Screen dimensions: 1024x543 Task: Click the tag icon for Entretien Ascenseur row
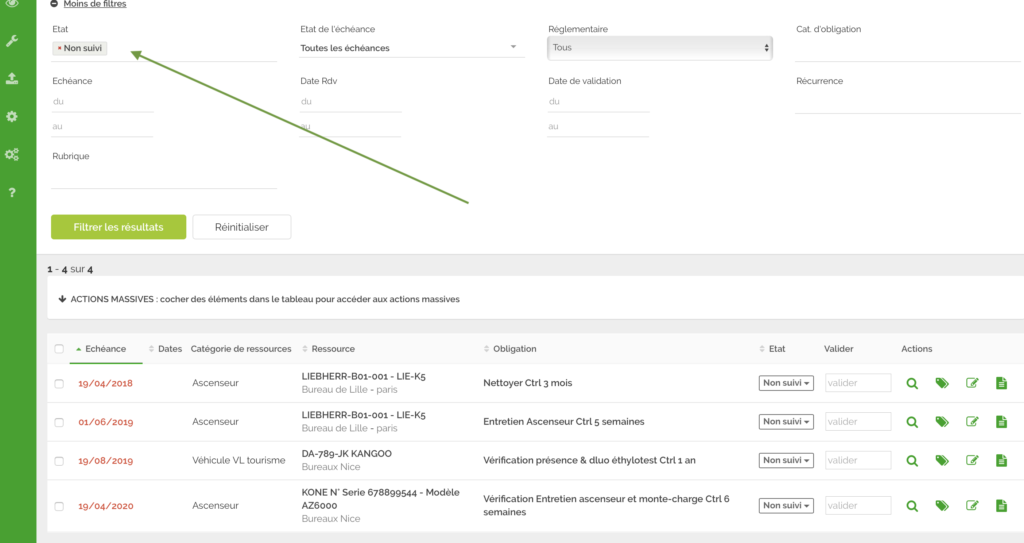(942, 422)
